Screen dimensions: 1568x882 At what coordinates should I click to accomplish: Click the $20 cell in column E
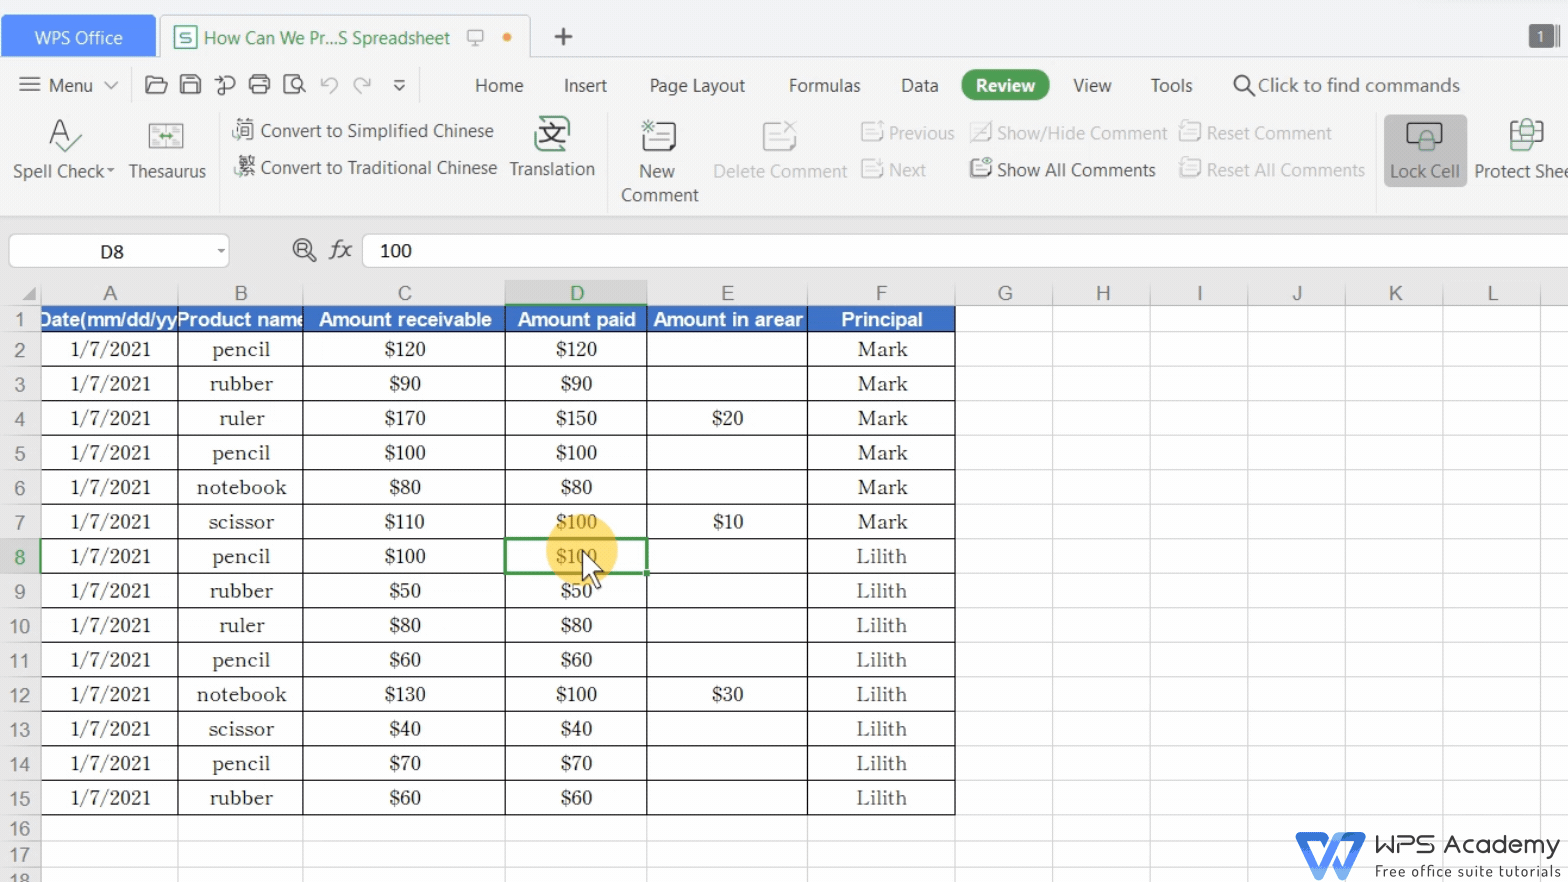pyautogui.click(x=727, y=418)
